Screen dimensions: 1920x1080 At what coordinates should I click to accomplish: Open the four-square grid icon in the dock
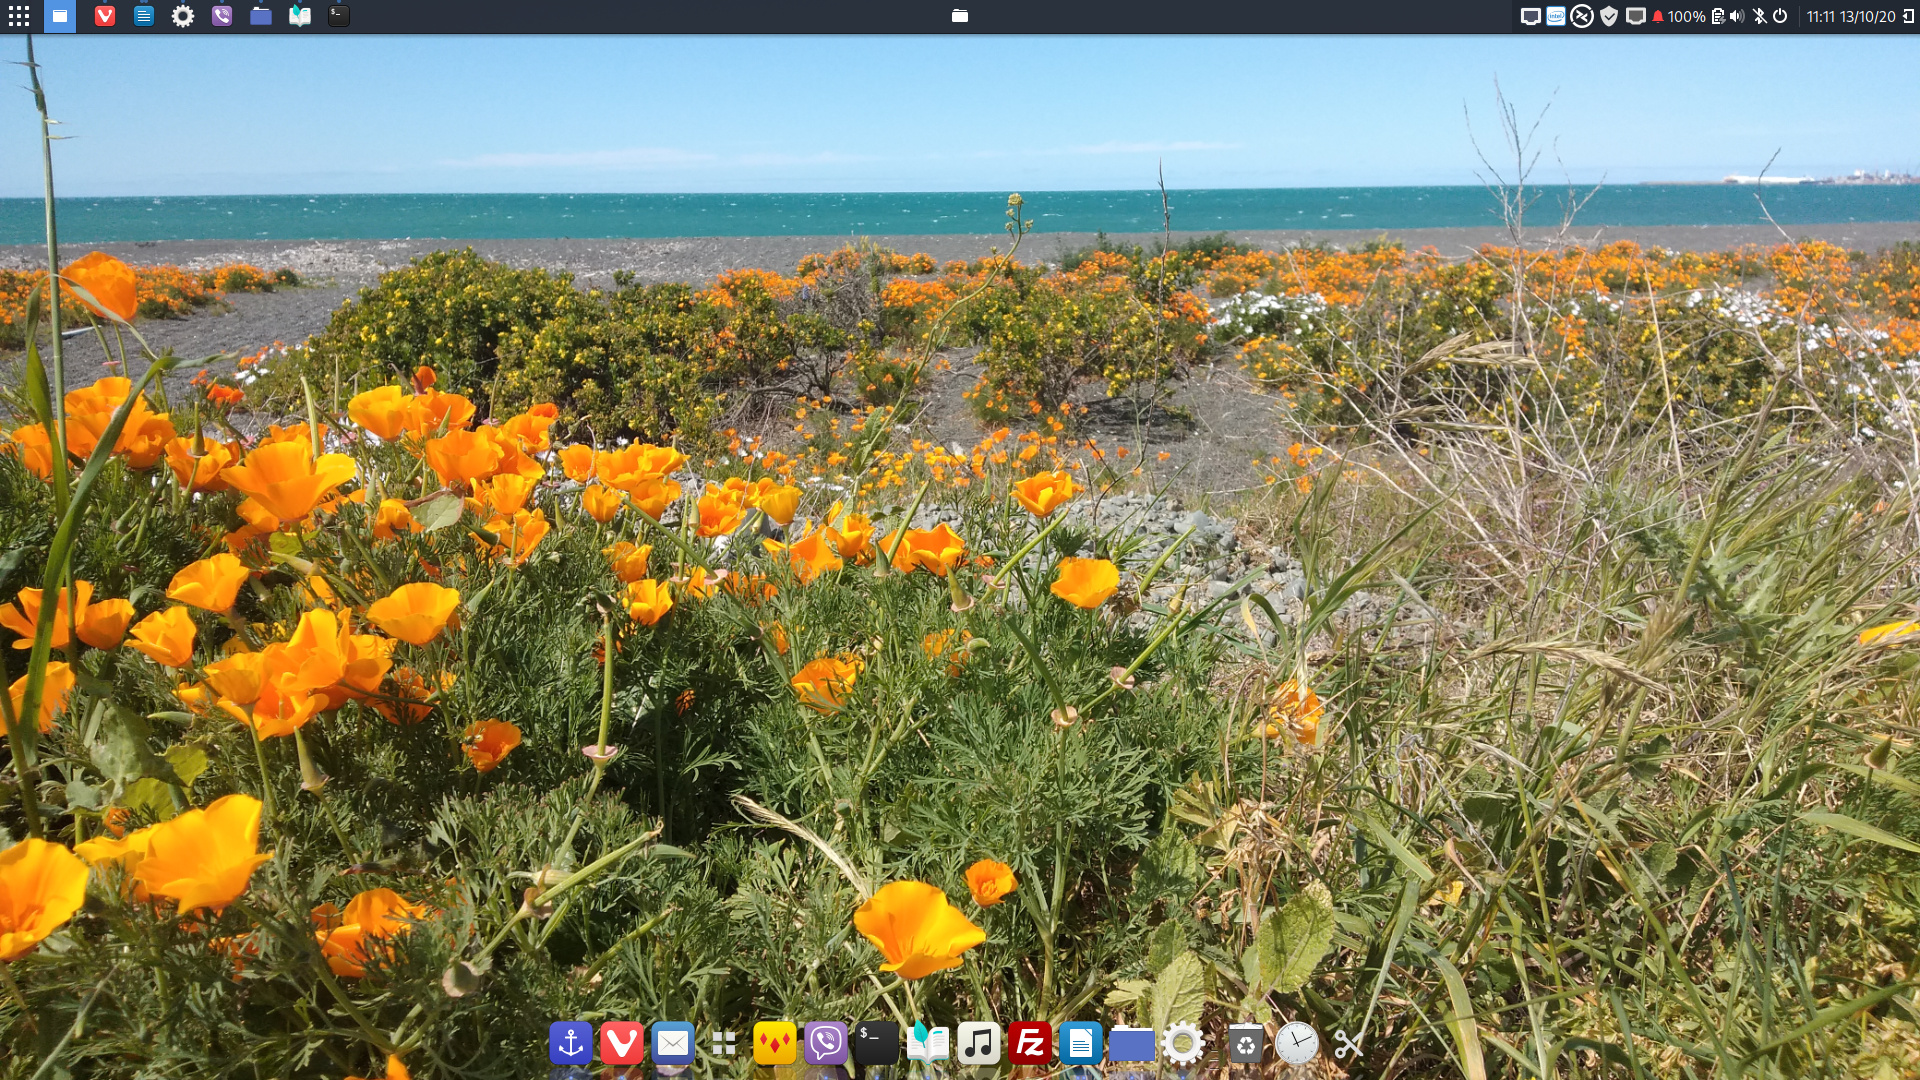[724, 1044]
